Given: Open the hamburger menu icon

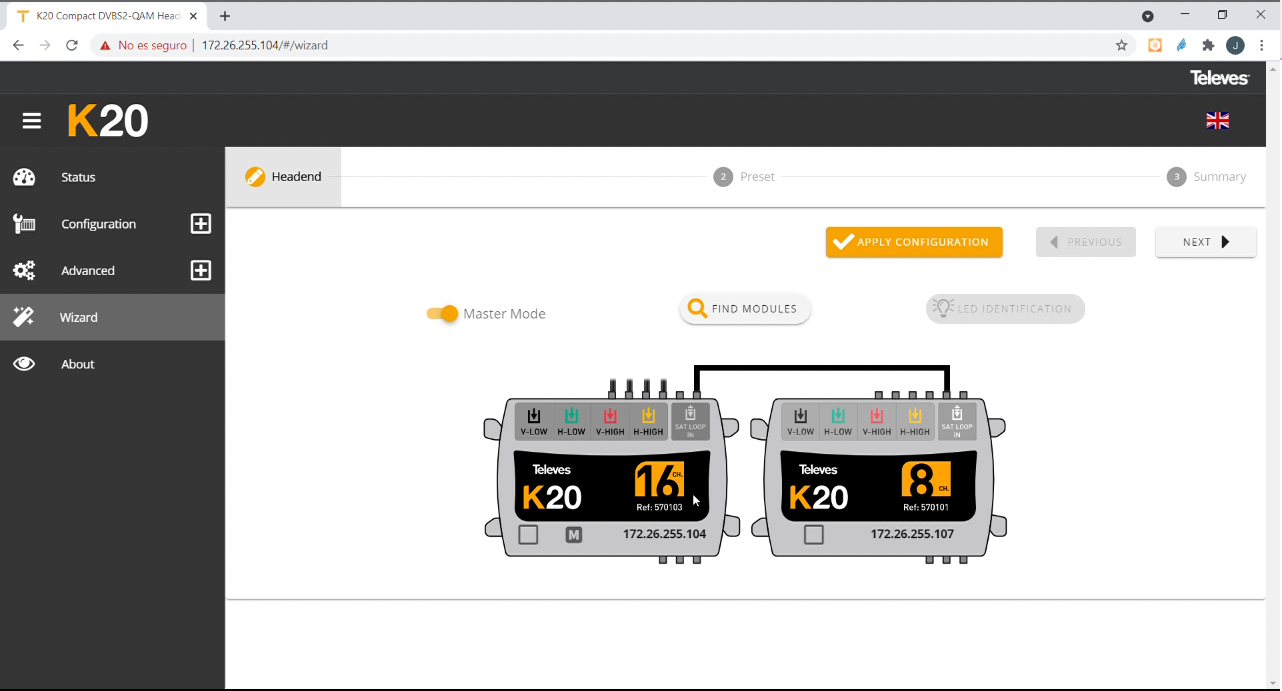Looking at the screenshot, I should pos(32,121).
